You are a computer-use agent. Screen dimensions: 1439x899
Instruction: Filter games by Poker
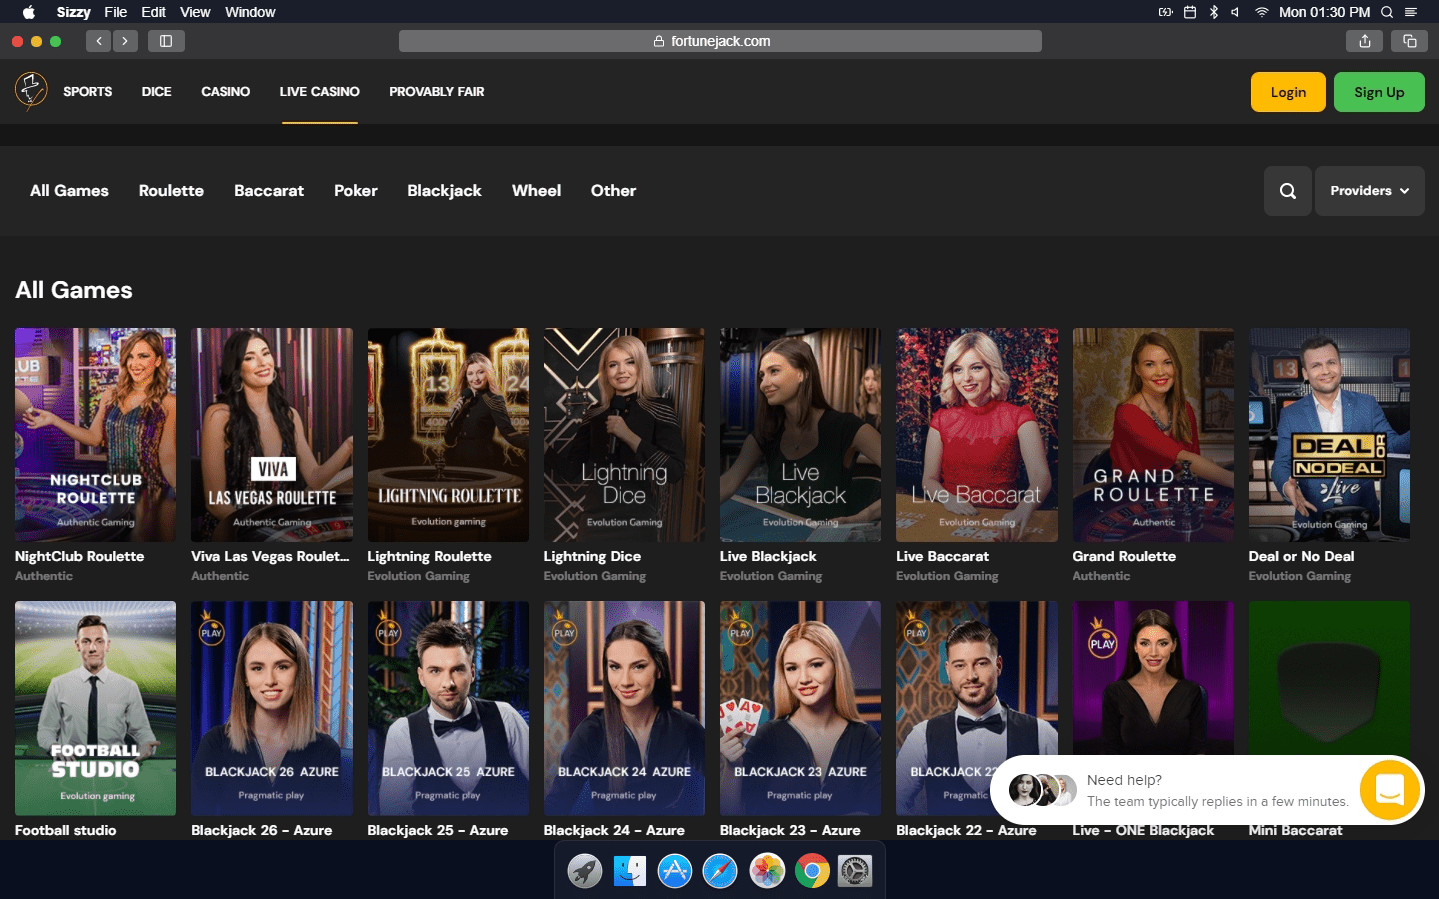(x=356, y=190)
